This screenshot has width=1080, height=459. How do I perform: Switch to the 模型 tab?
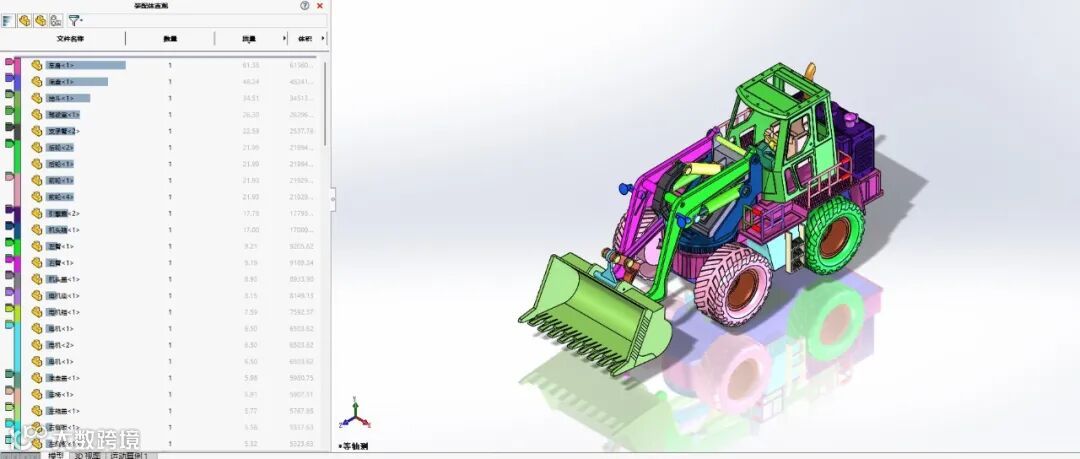click(x=56, y=455)
